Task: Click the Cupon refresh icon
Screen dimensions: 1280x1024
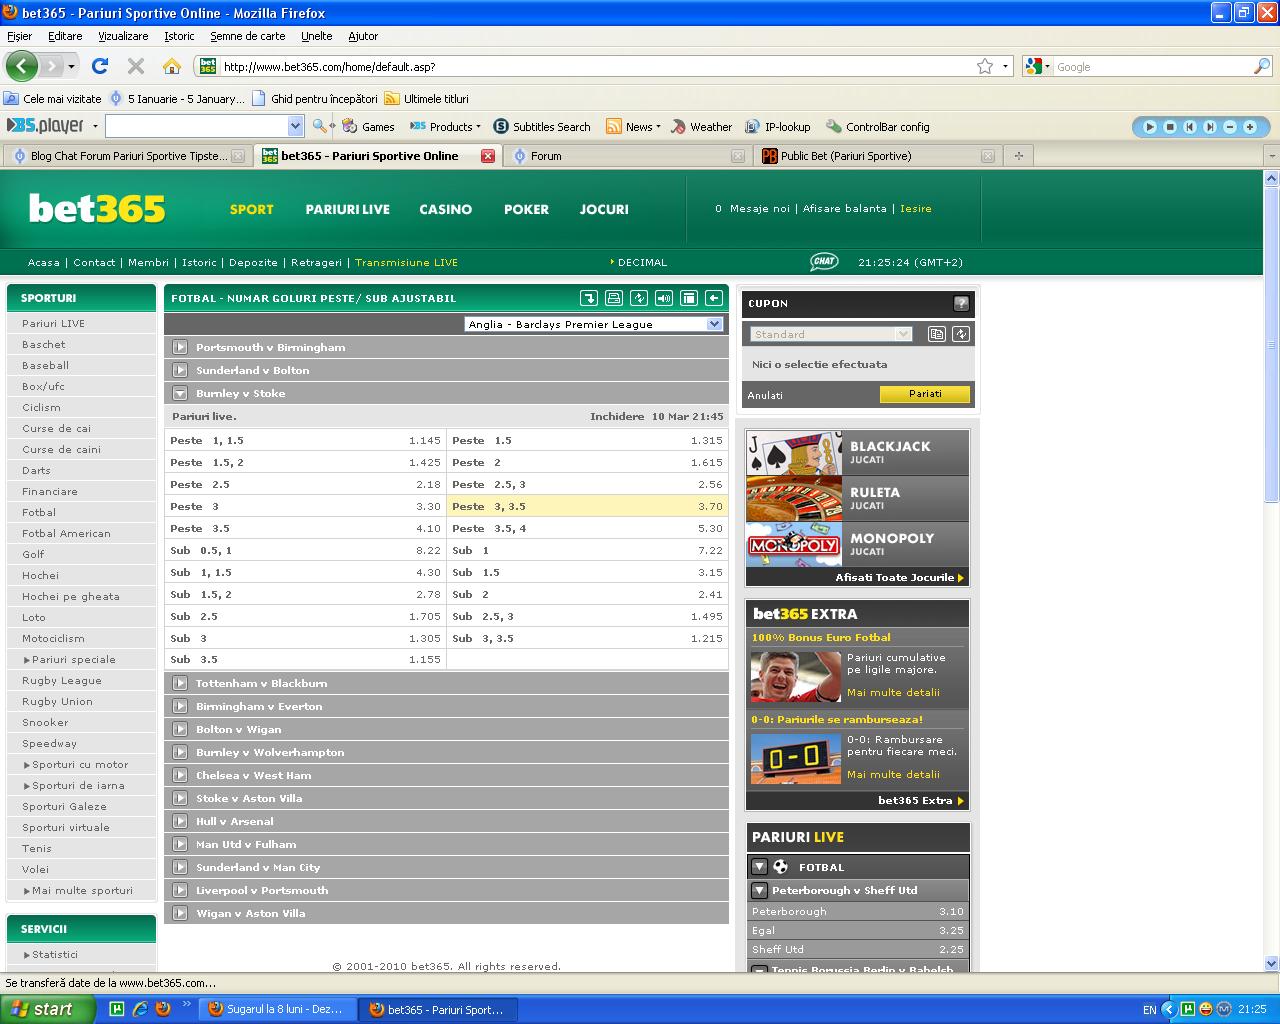Action: tap(961, 334)
